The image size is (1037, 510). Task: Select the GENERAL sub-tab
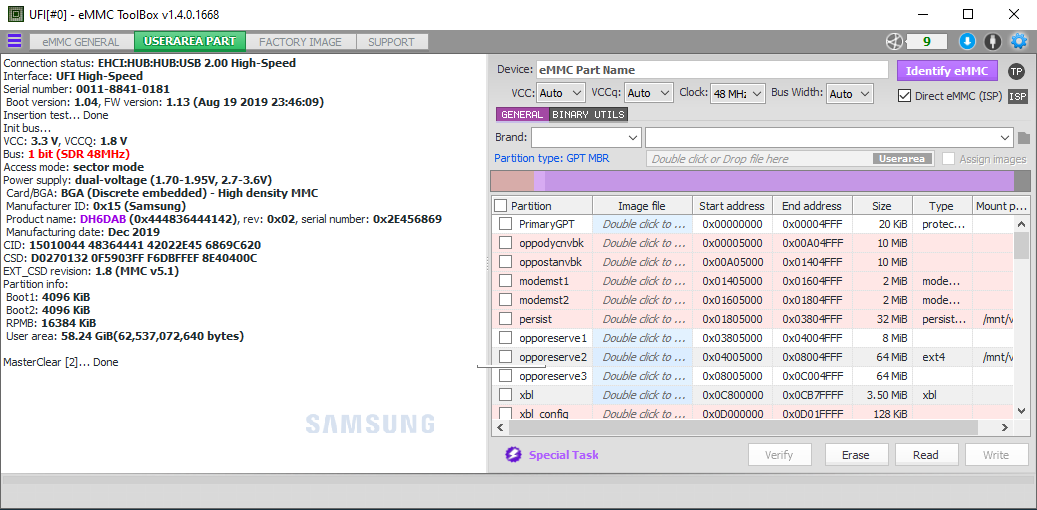(x=522, y=114)
